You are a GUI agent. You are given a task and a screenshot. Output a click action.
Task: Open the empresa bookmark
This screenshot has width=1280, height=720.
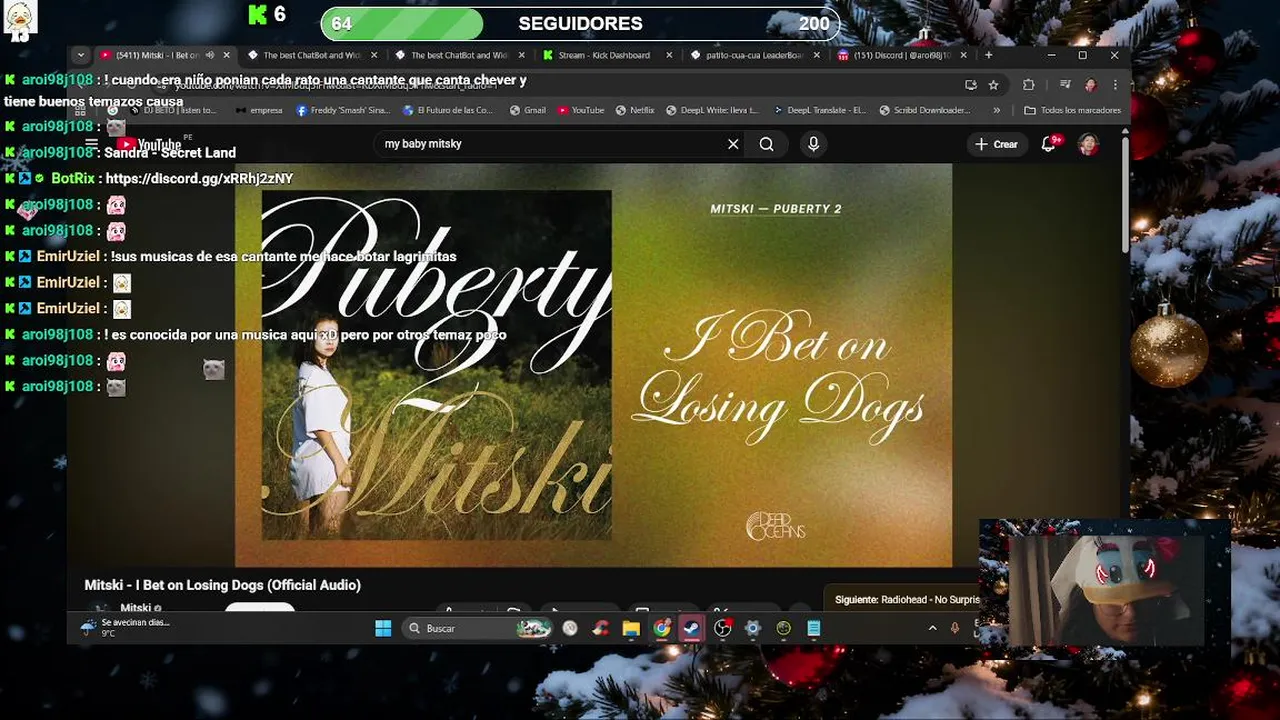(x=259, y=110)
